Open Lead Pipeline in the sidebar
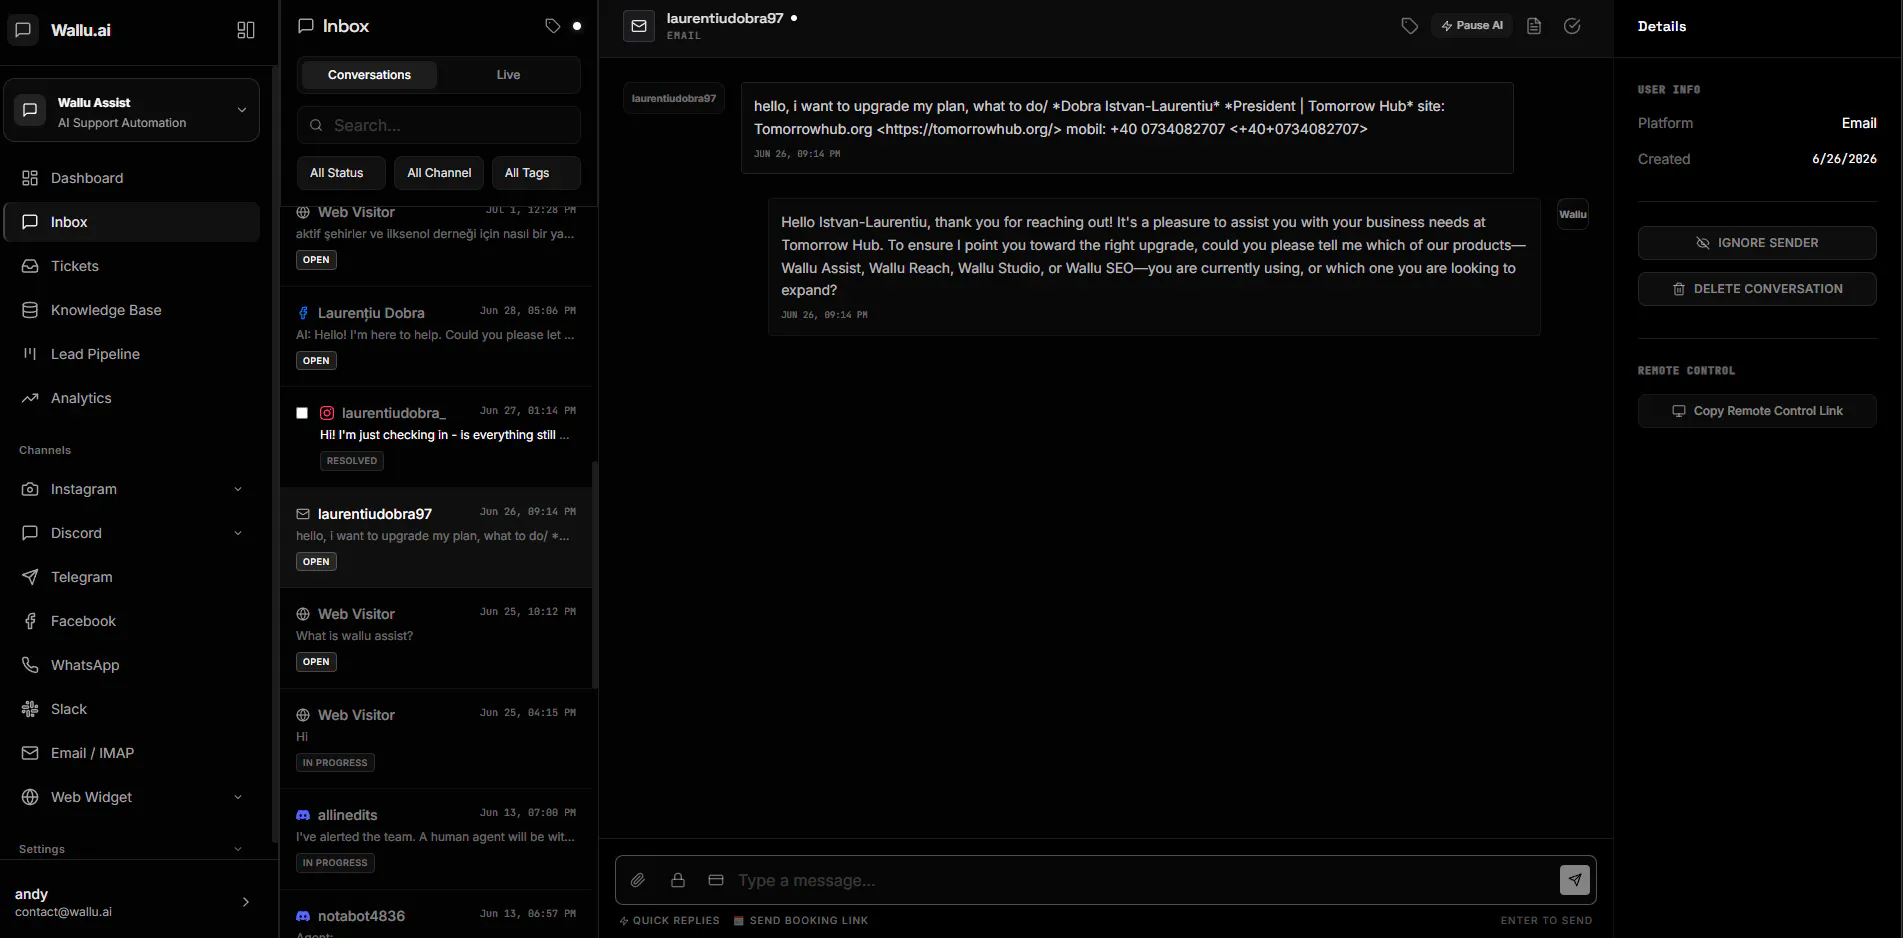This screenshot has width=1903, height=938. pos(132,354)
